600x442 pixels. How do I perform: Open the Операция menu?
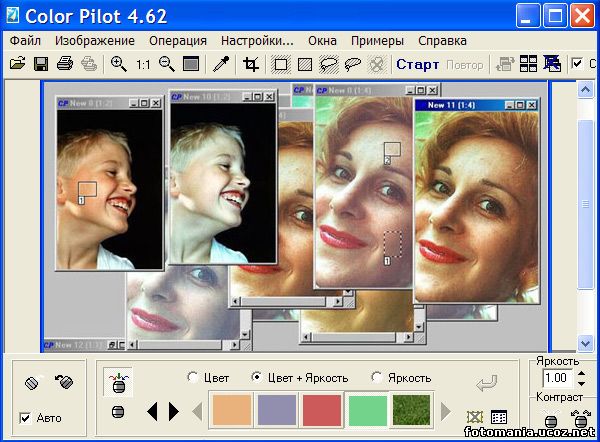pyautogui.click(x=178, y=41)
